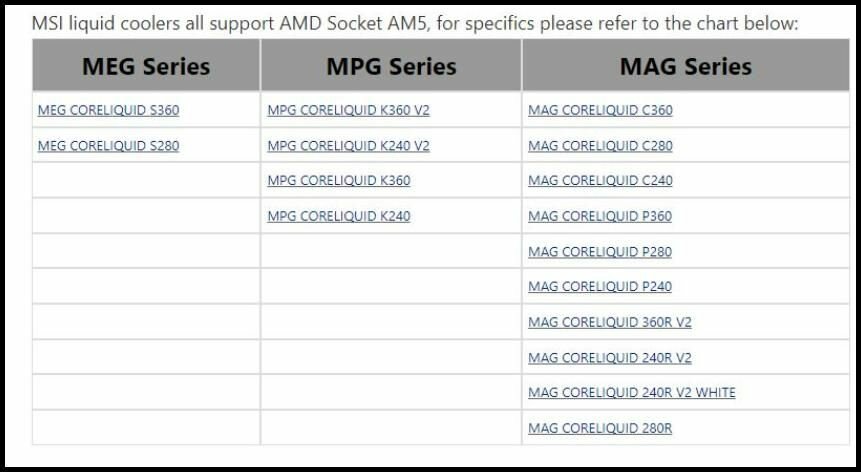Screen dimensions: 861x472
Task: Click the MPG CORELIQUID K360 V2 link
Action: (x=348, y=110)
